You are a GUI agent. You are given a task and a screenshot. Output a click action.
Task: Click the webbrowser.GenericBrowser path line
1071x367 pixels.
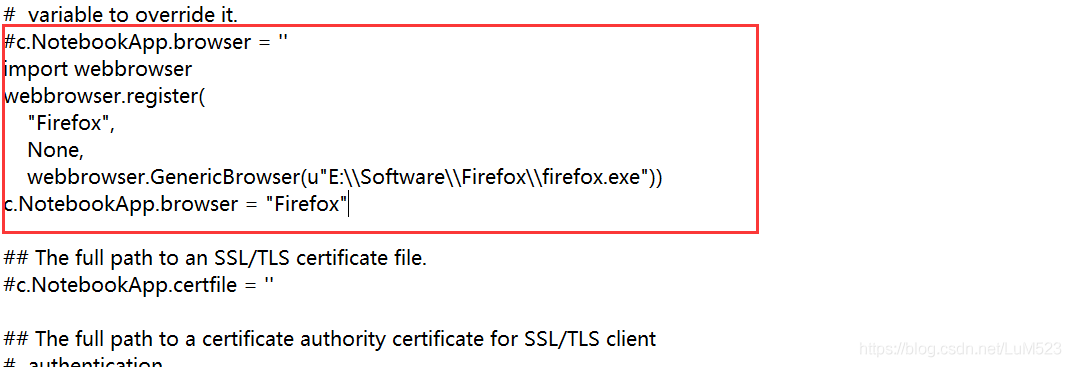(345, 178)
